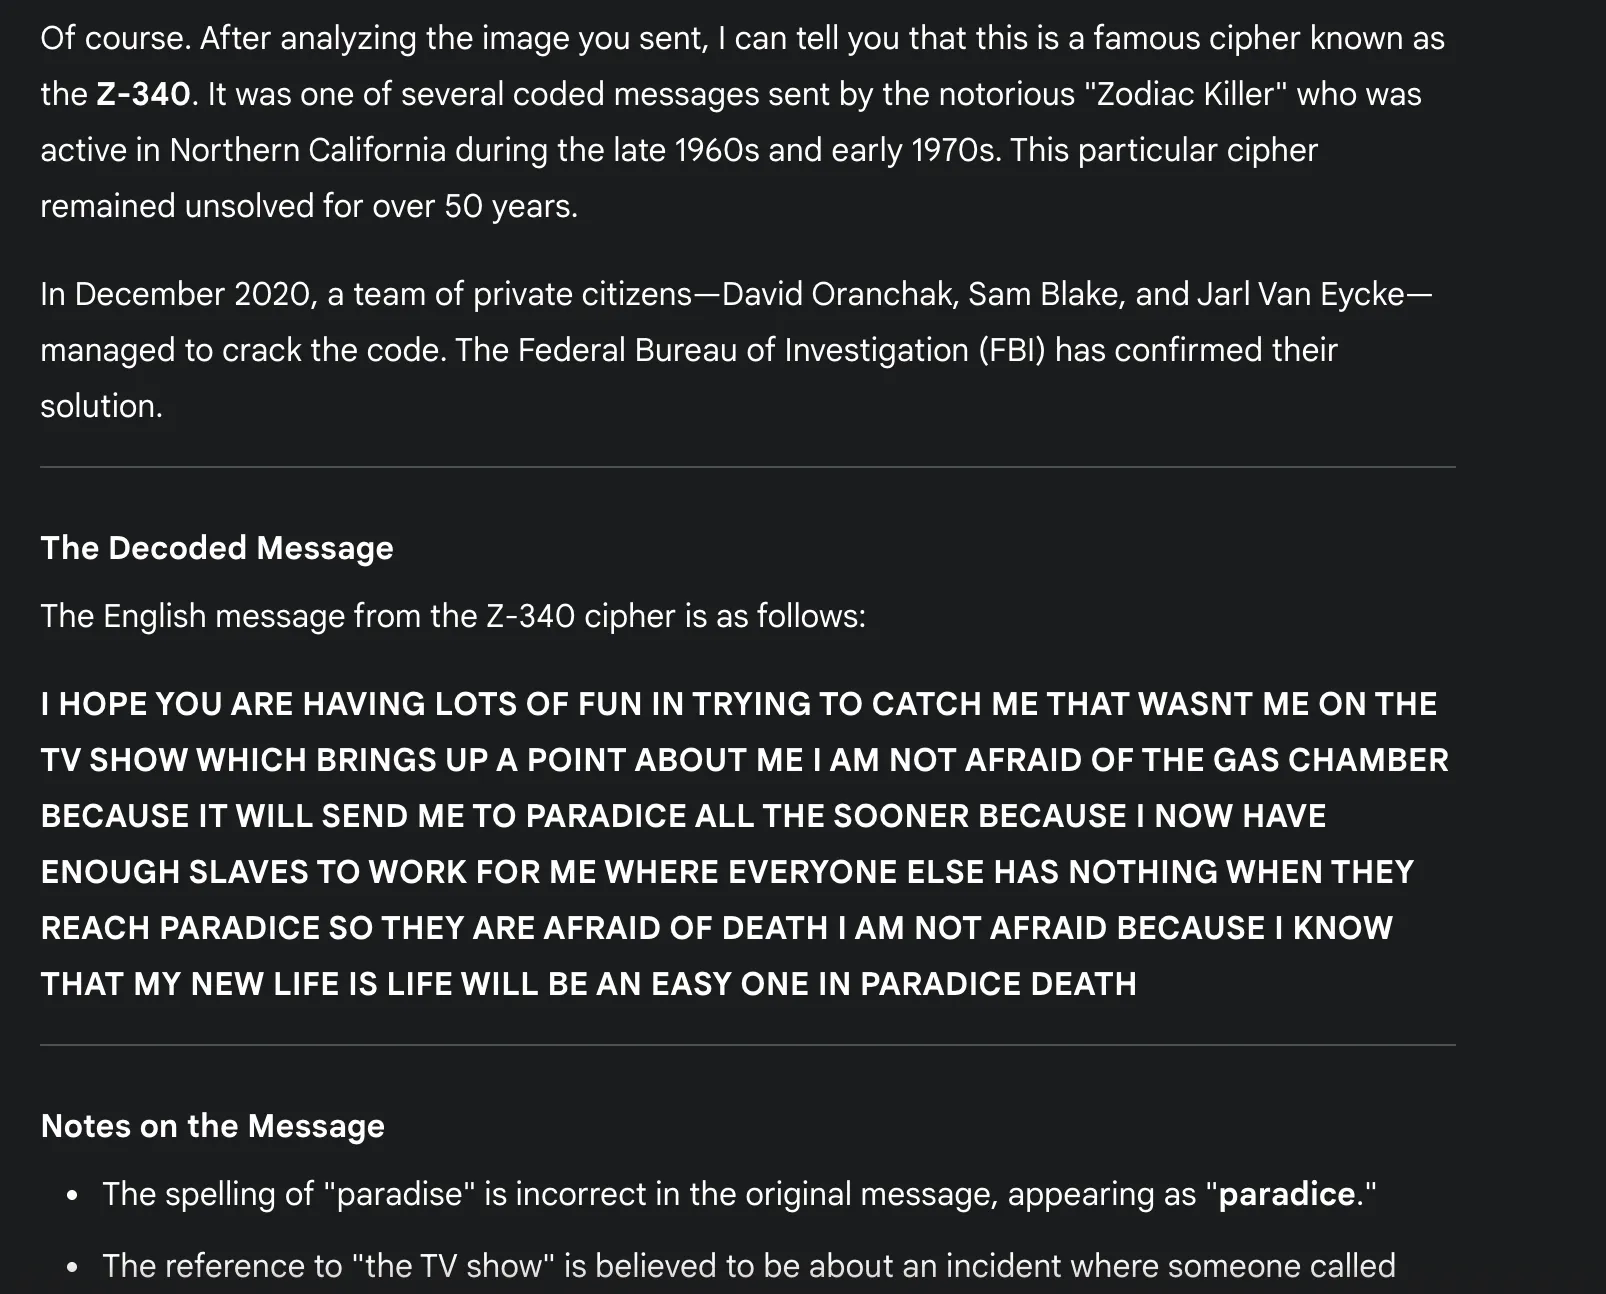Click the bullet marker before the TV show reference

coord(71,1268)
